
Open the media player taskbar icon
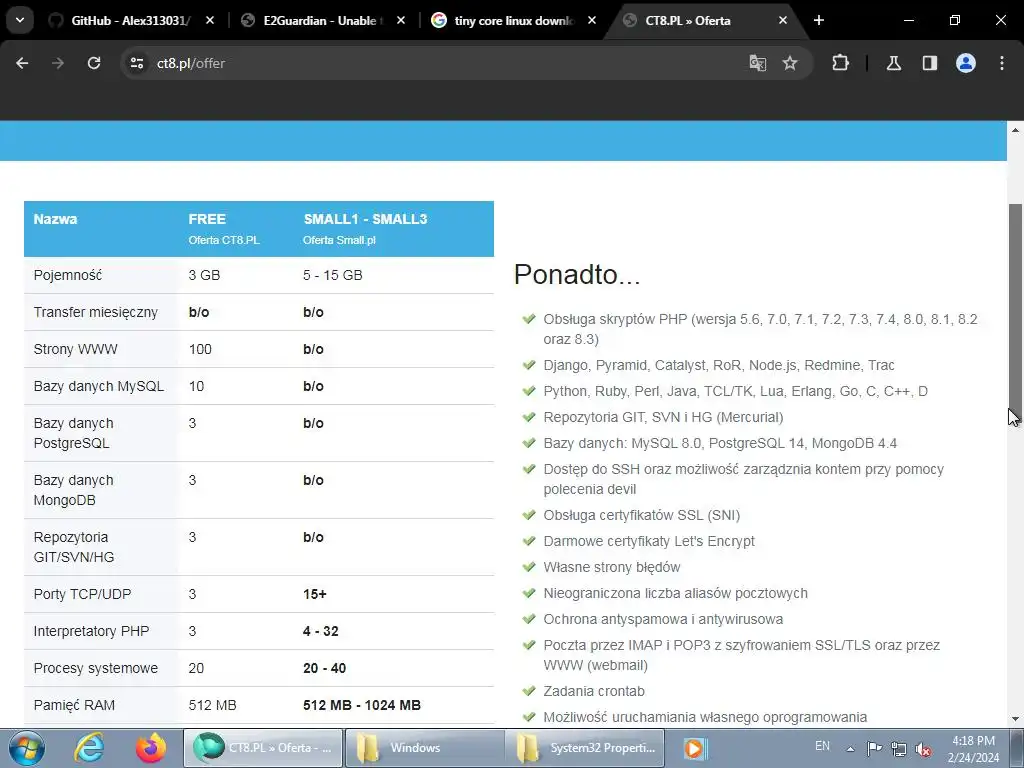pos(694,748)
